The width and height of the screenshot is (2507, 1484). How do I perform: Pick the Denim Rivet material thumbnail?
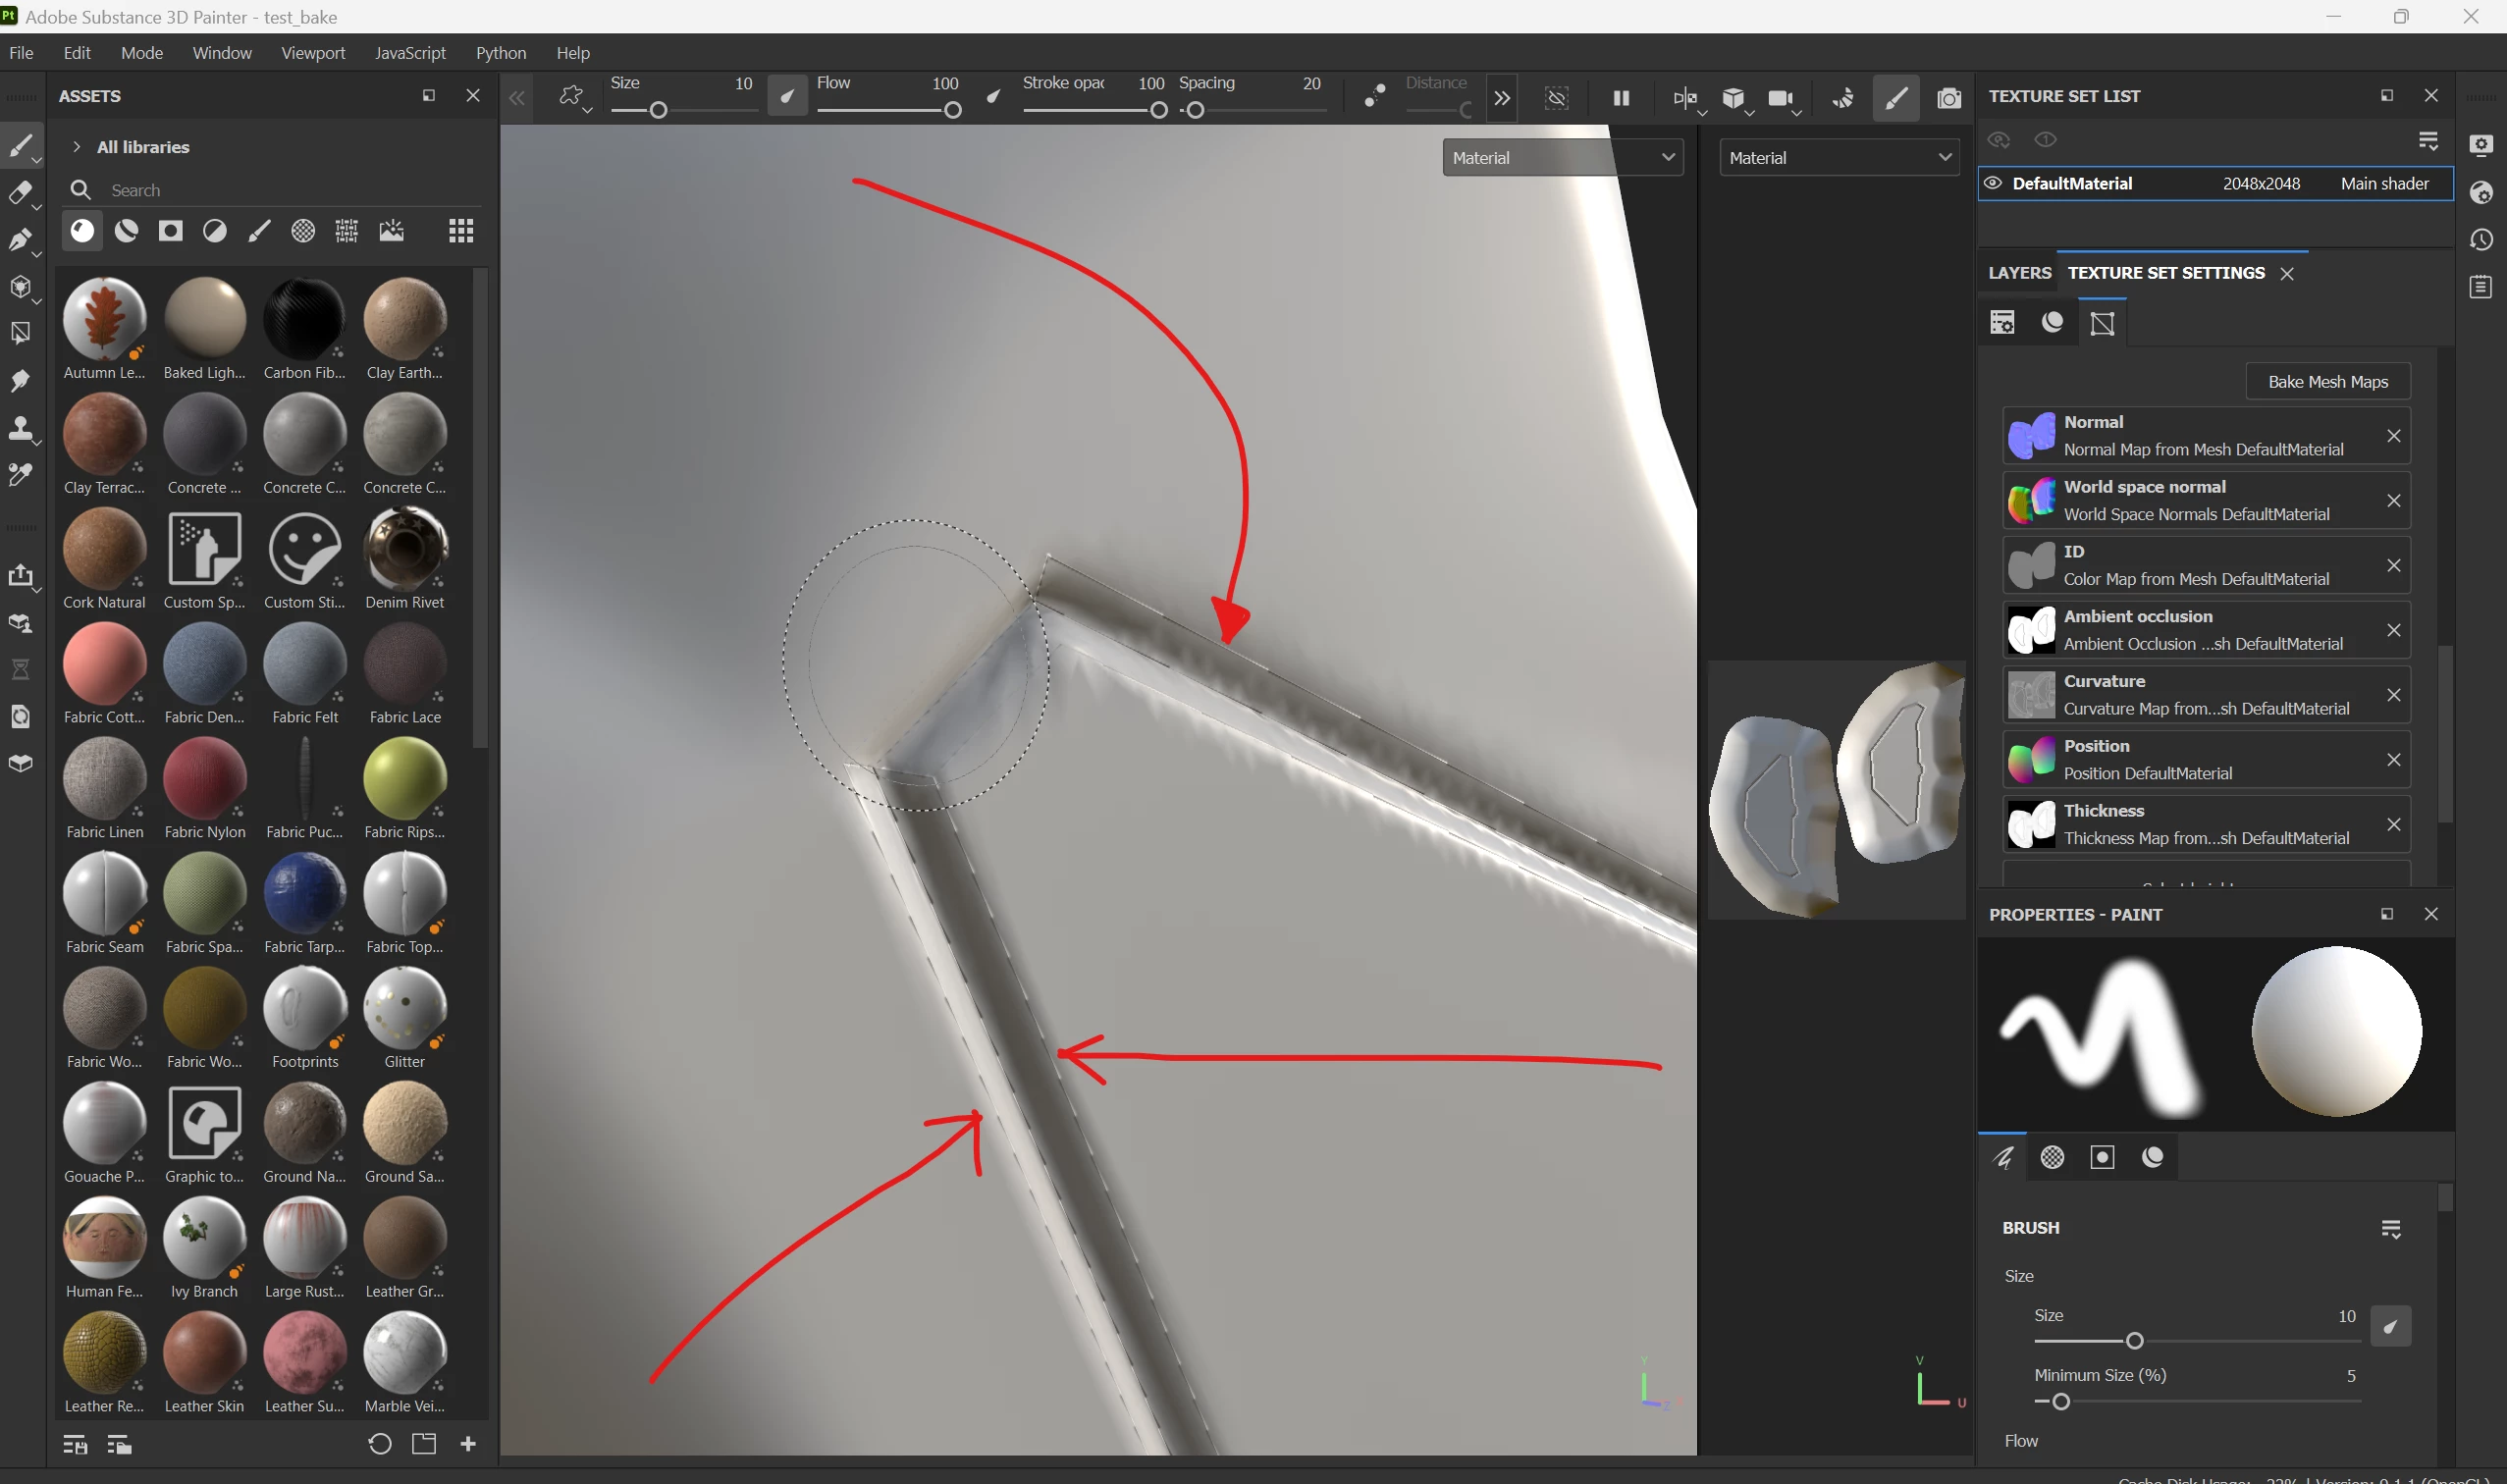click(405, 549)
